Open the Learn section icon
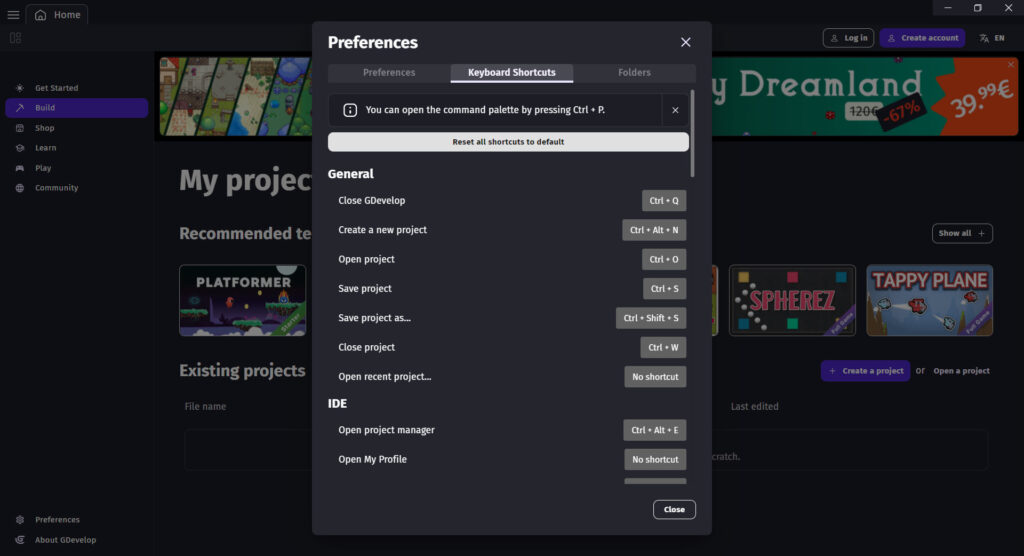The image size is (1024, 556). coord(20,148)
